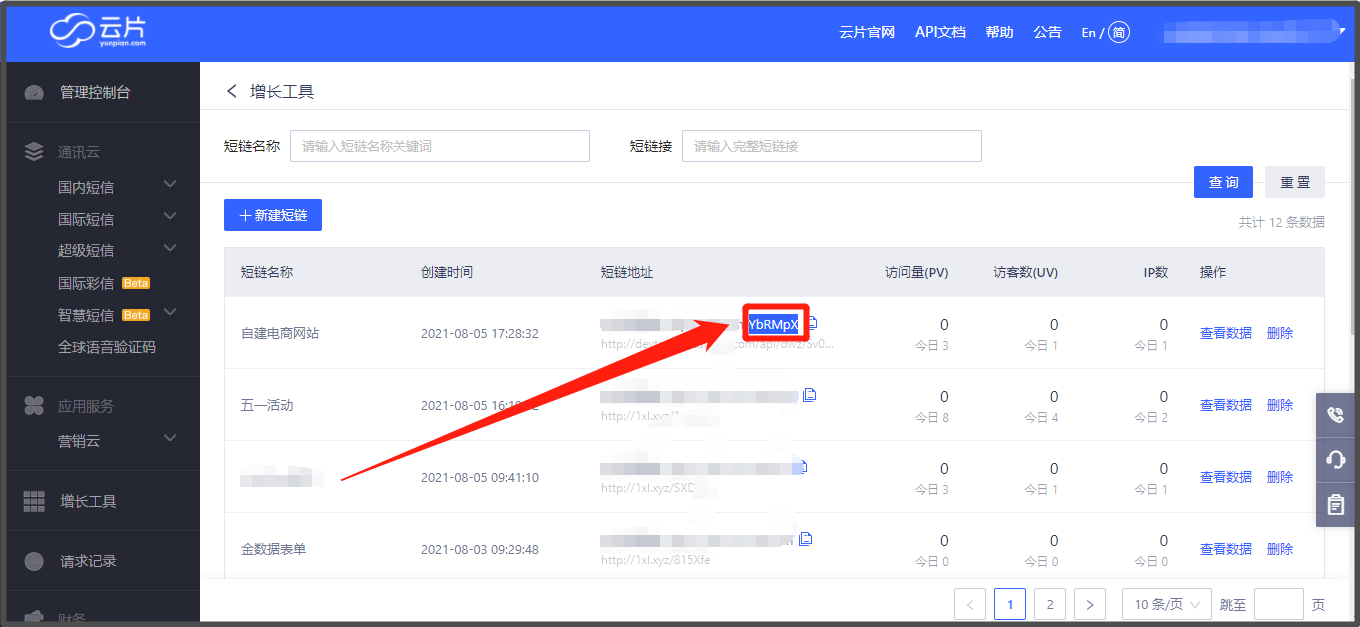Viewport: 1360px width, 627px height.
Task: Go to next page with right arrow
Action: [x=1089, y=604]
